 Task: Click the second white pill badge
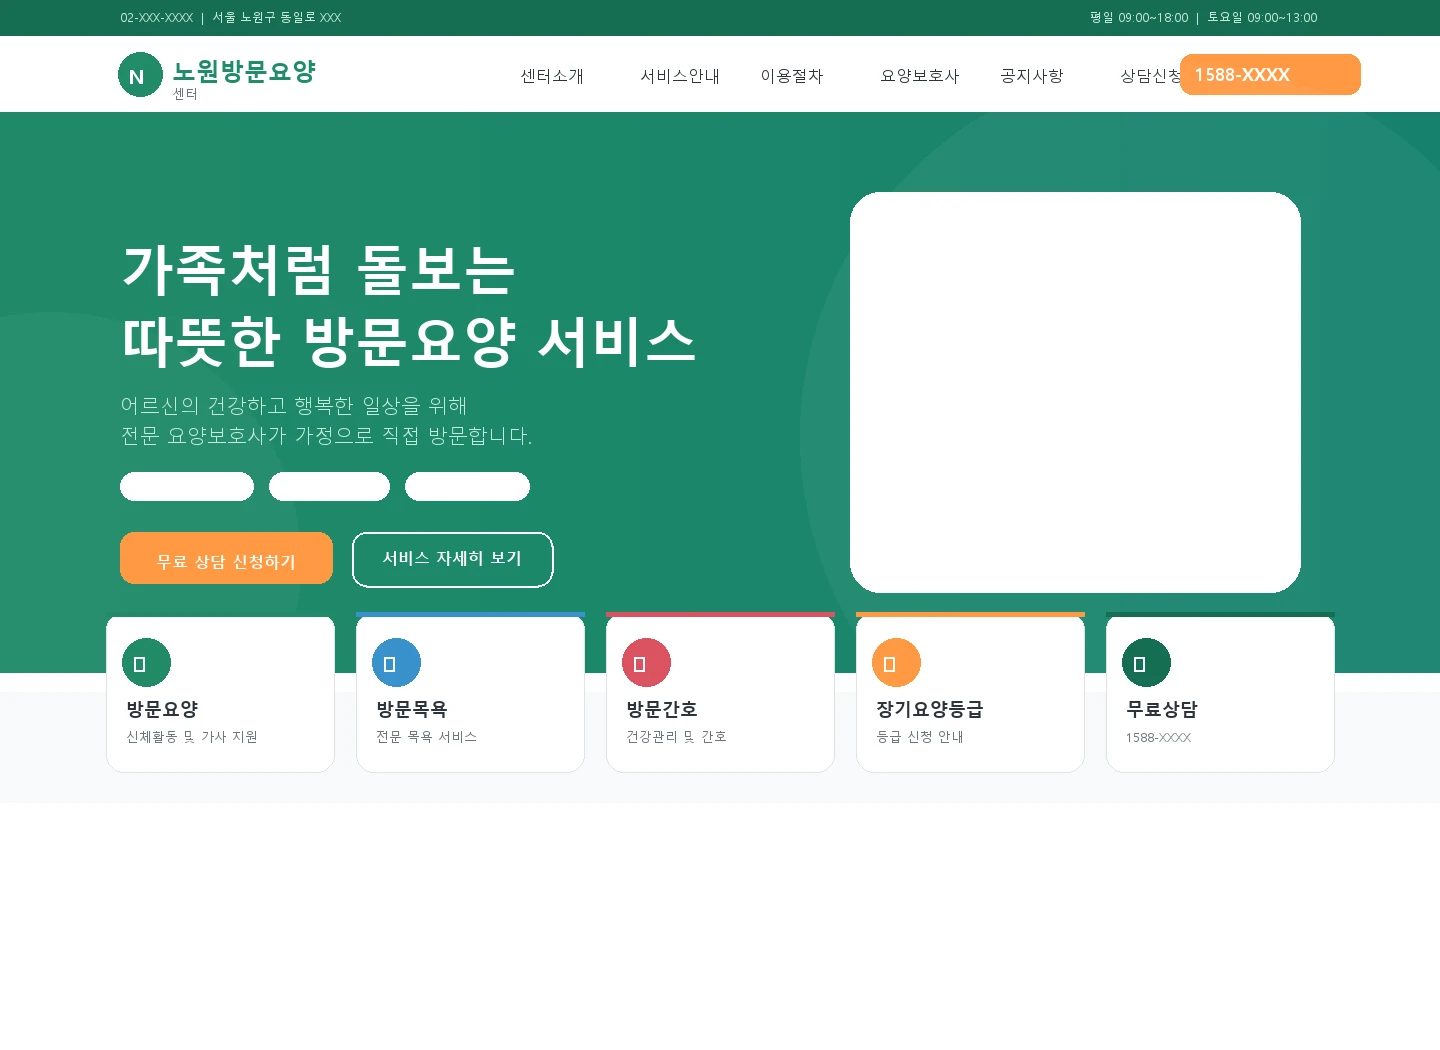329,486
